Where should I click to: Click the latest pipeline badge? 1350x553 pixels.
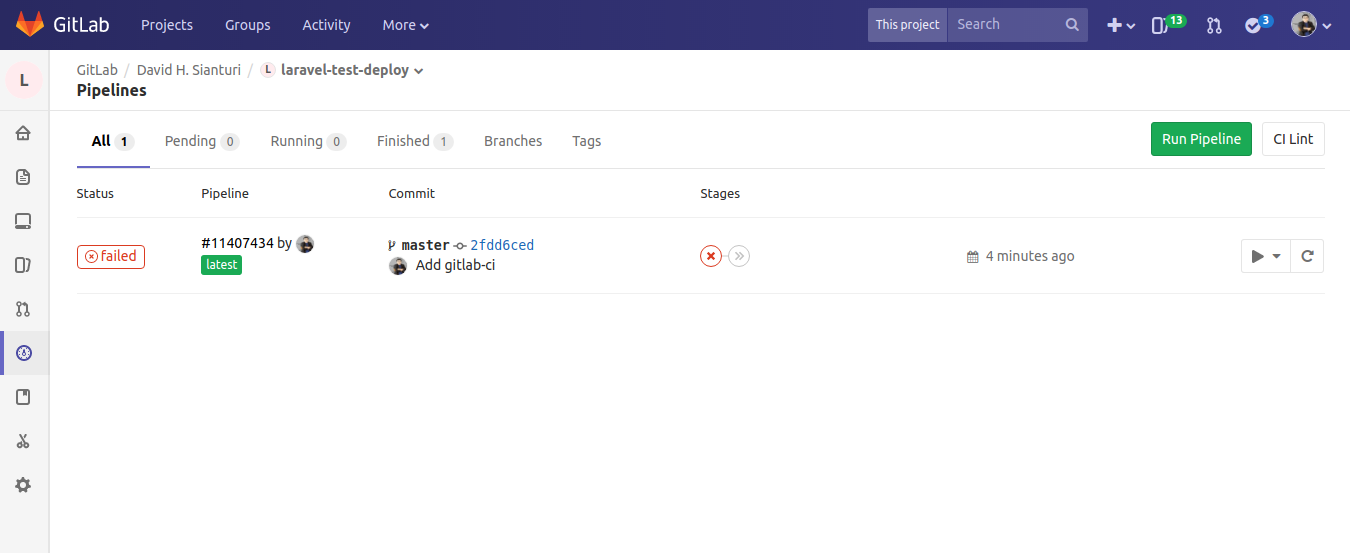pyautogui.click(x=222, y=265)
